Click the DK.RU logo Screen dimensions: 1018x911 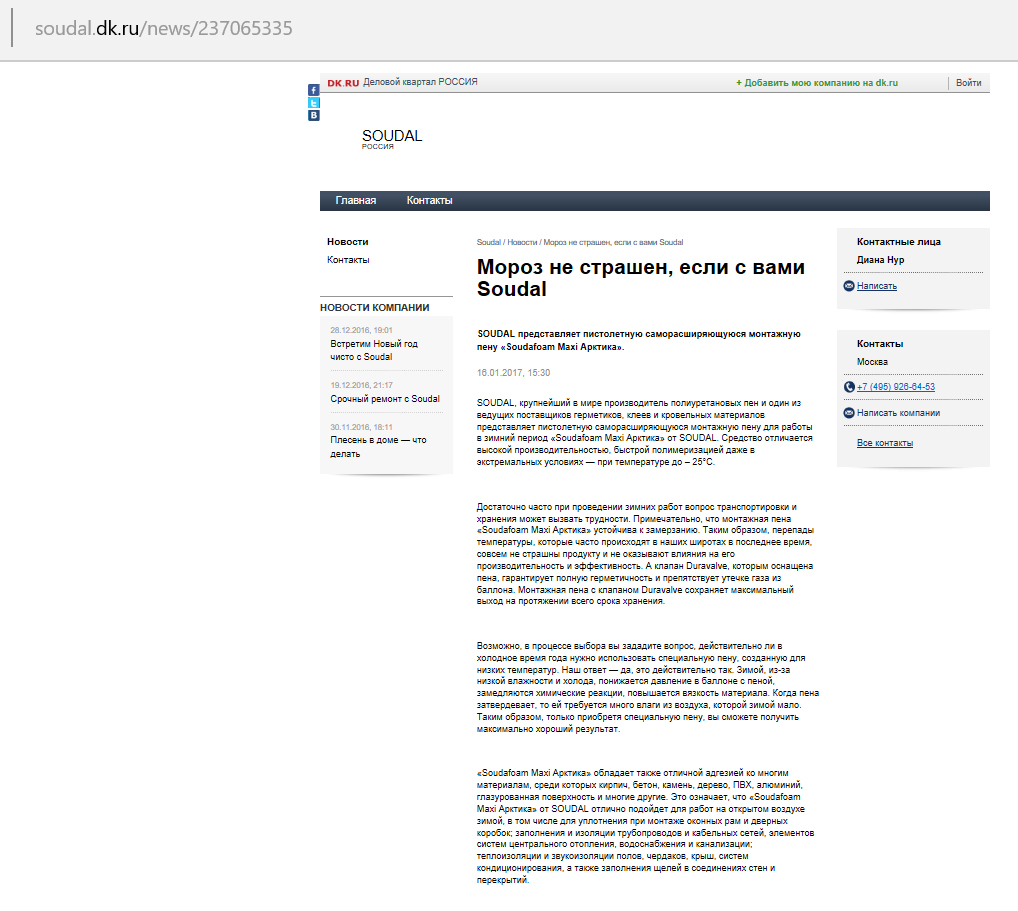(343, 82)
